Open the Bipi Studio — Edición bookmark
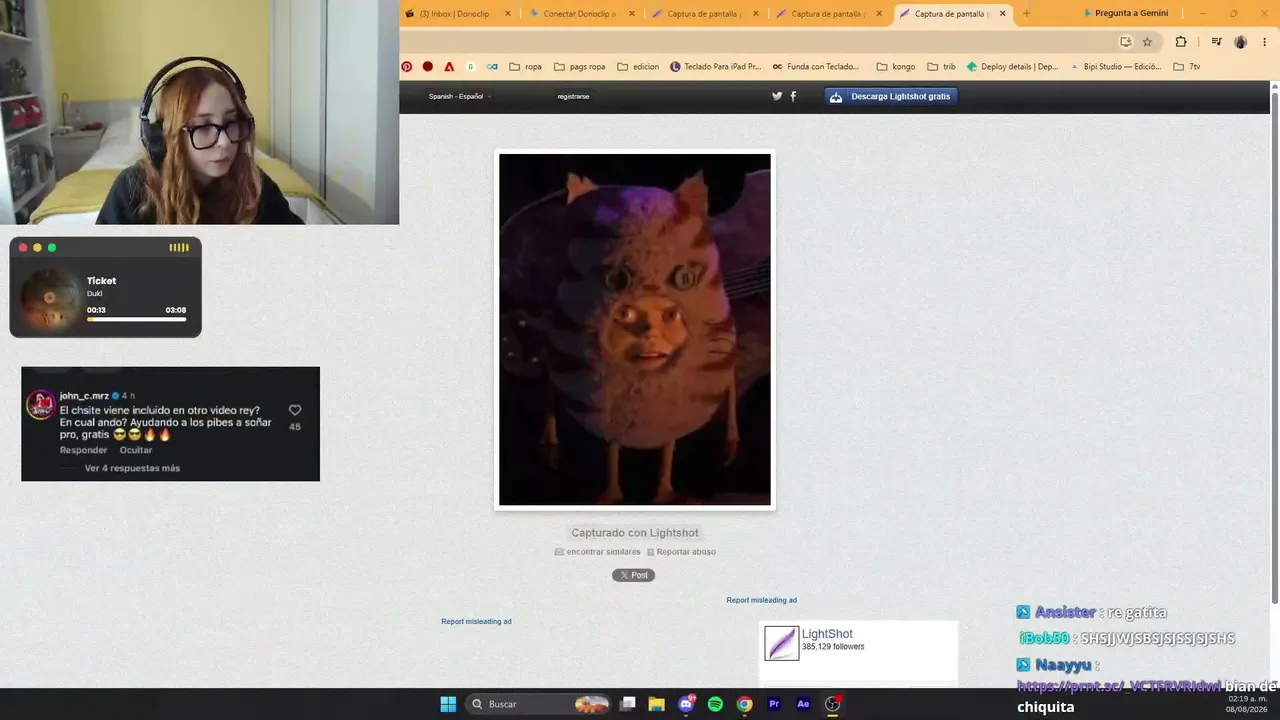Screen dimensions: 1280x720 coord(1115,67)
